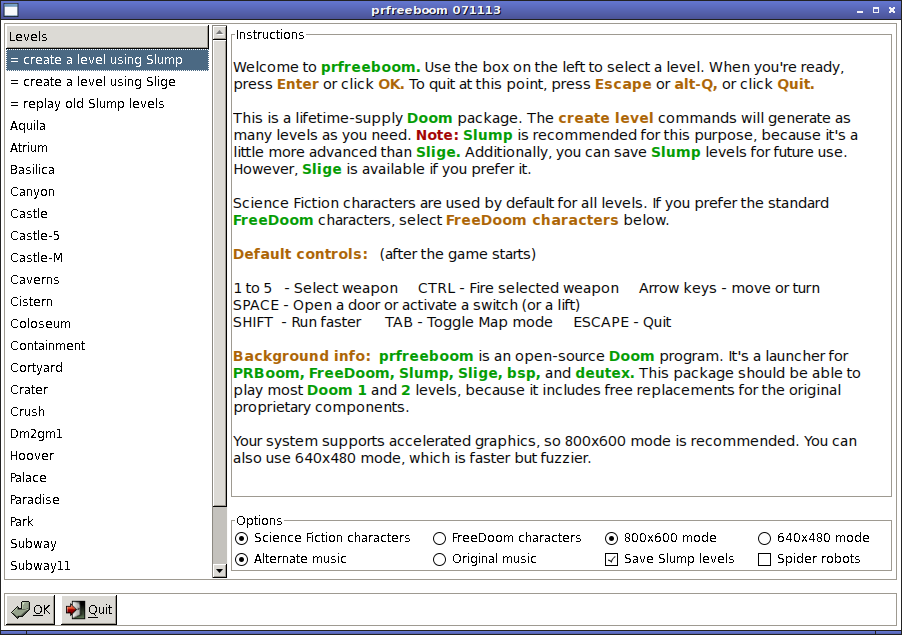Select the Aquila level

[108, 125]
